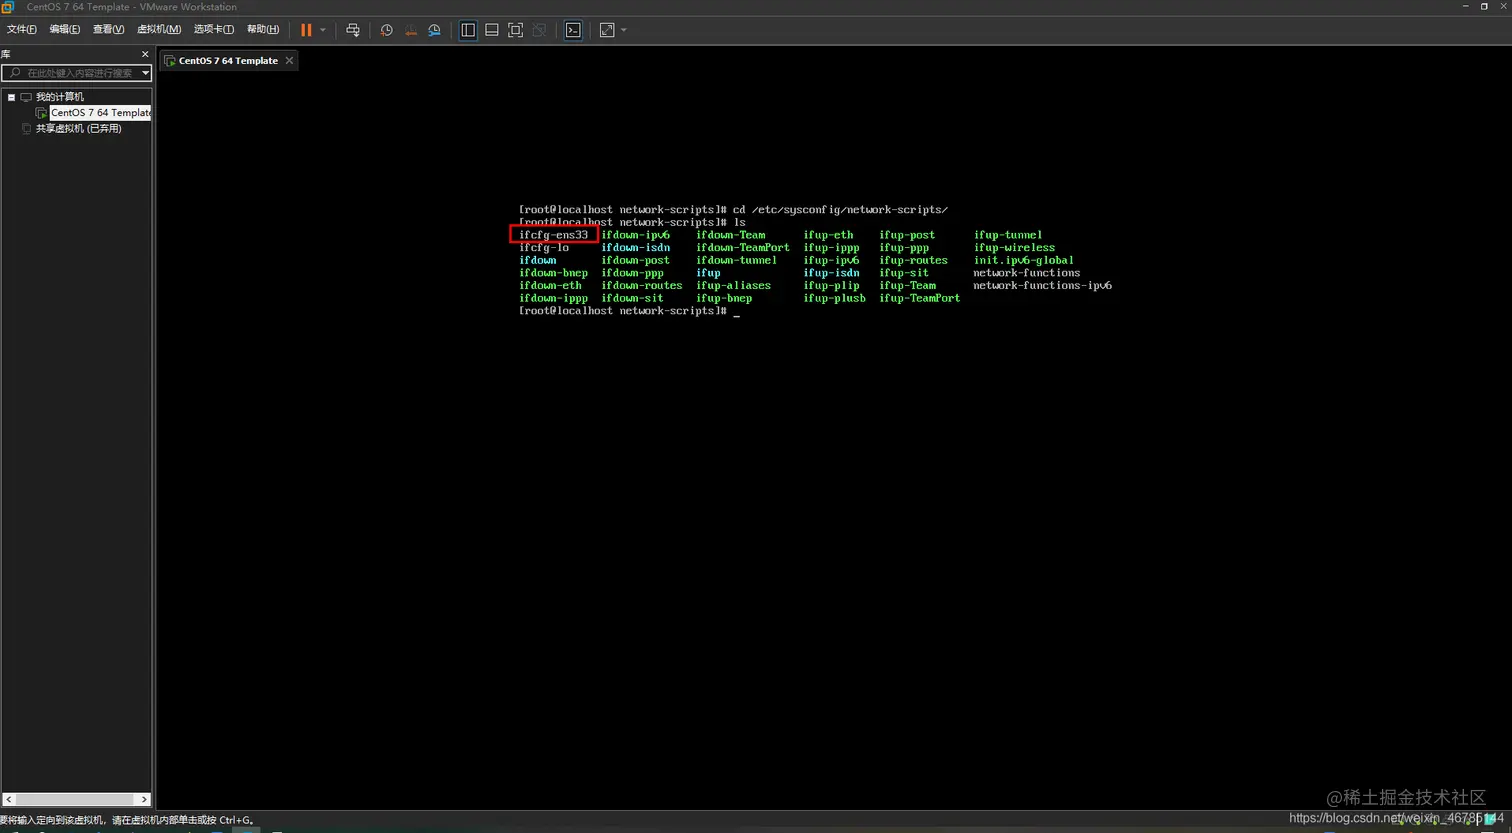Open the 选项卡(T) menu
Viewport: 1512px width, 833px height.
coord(214,30)
